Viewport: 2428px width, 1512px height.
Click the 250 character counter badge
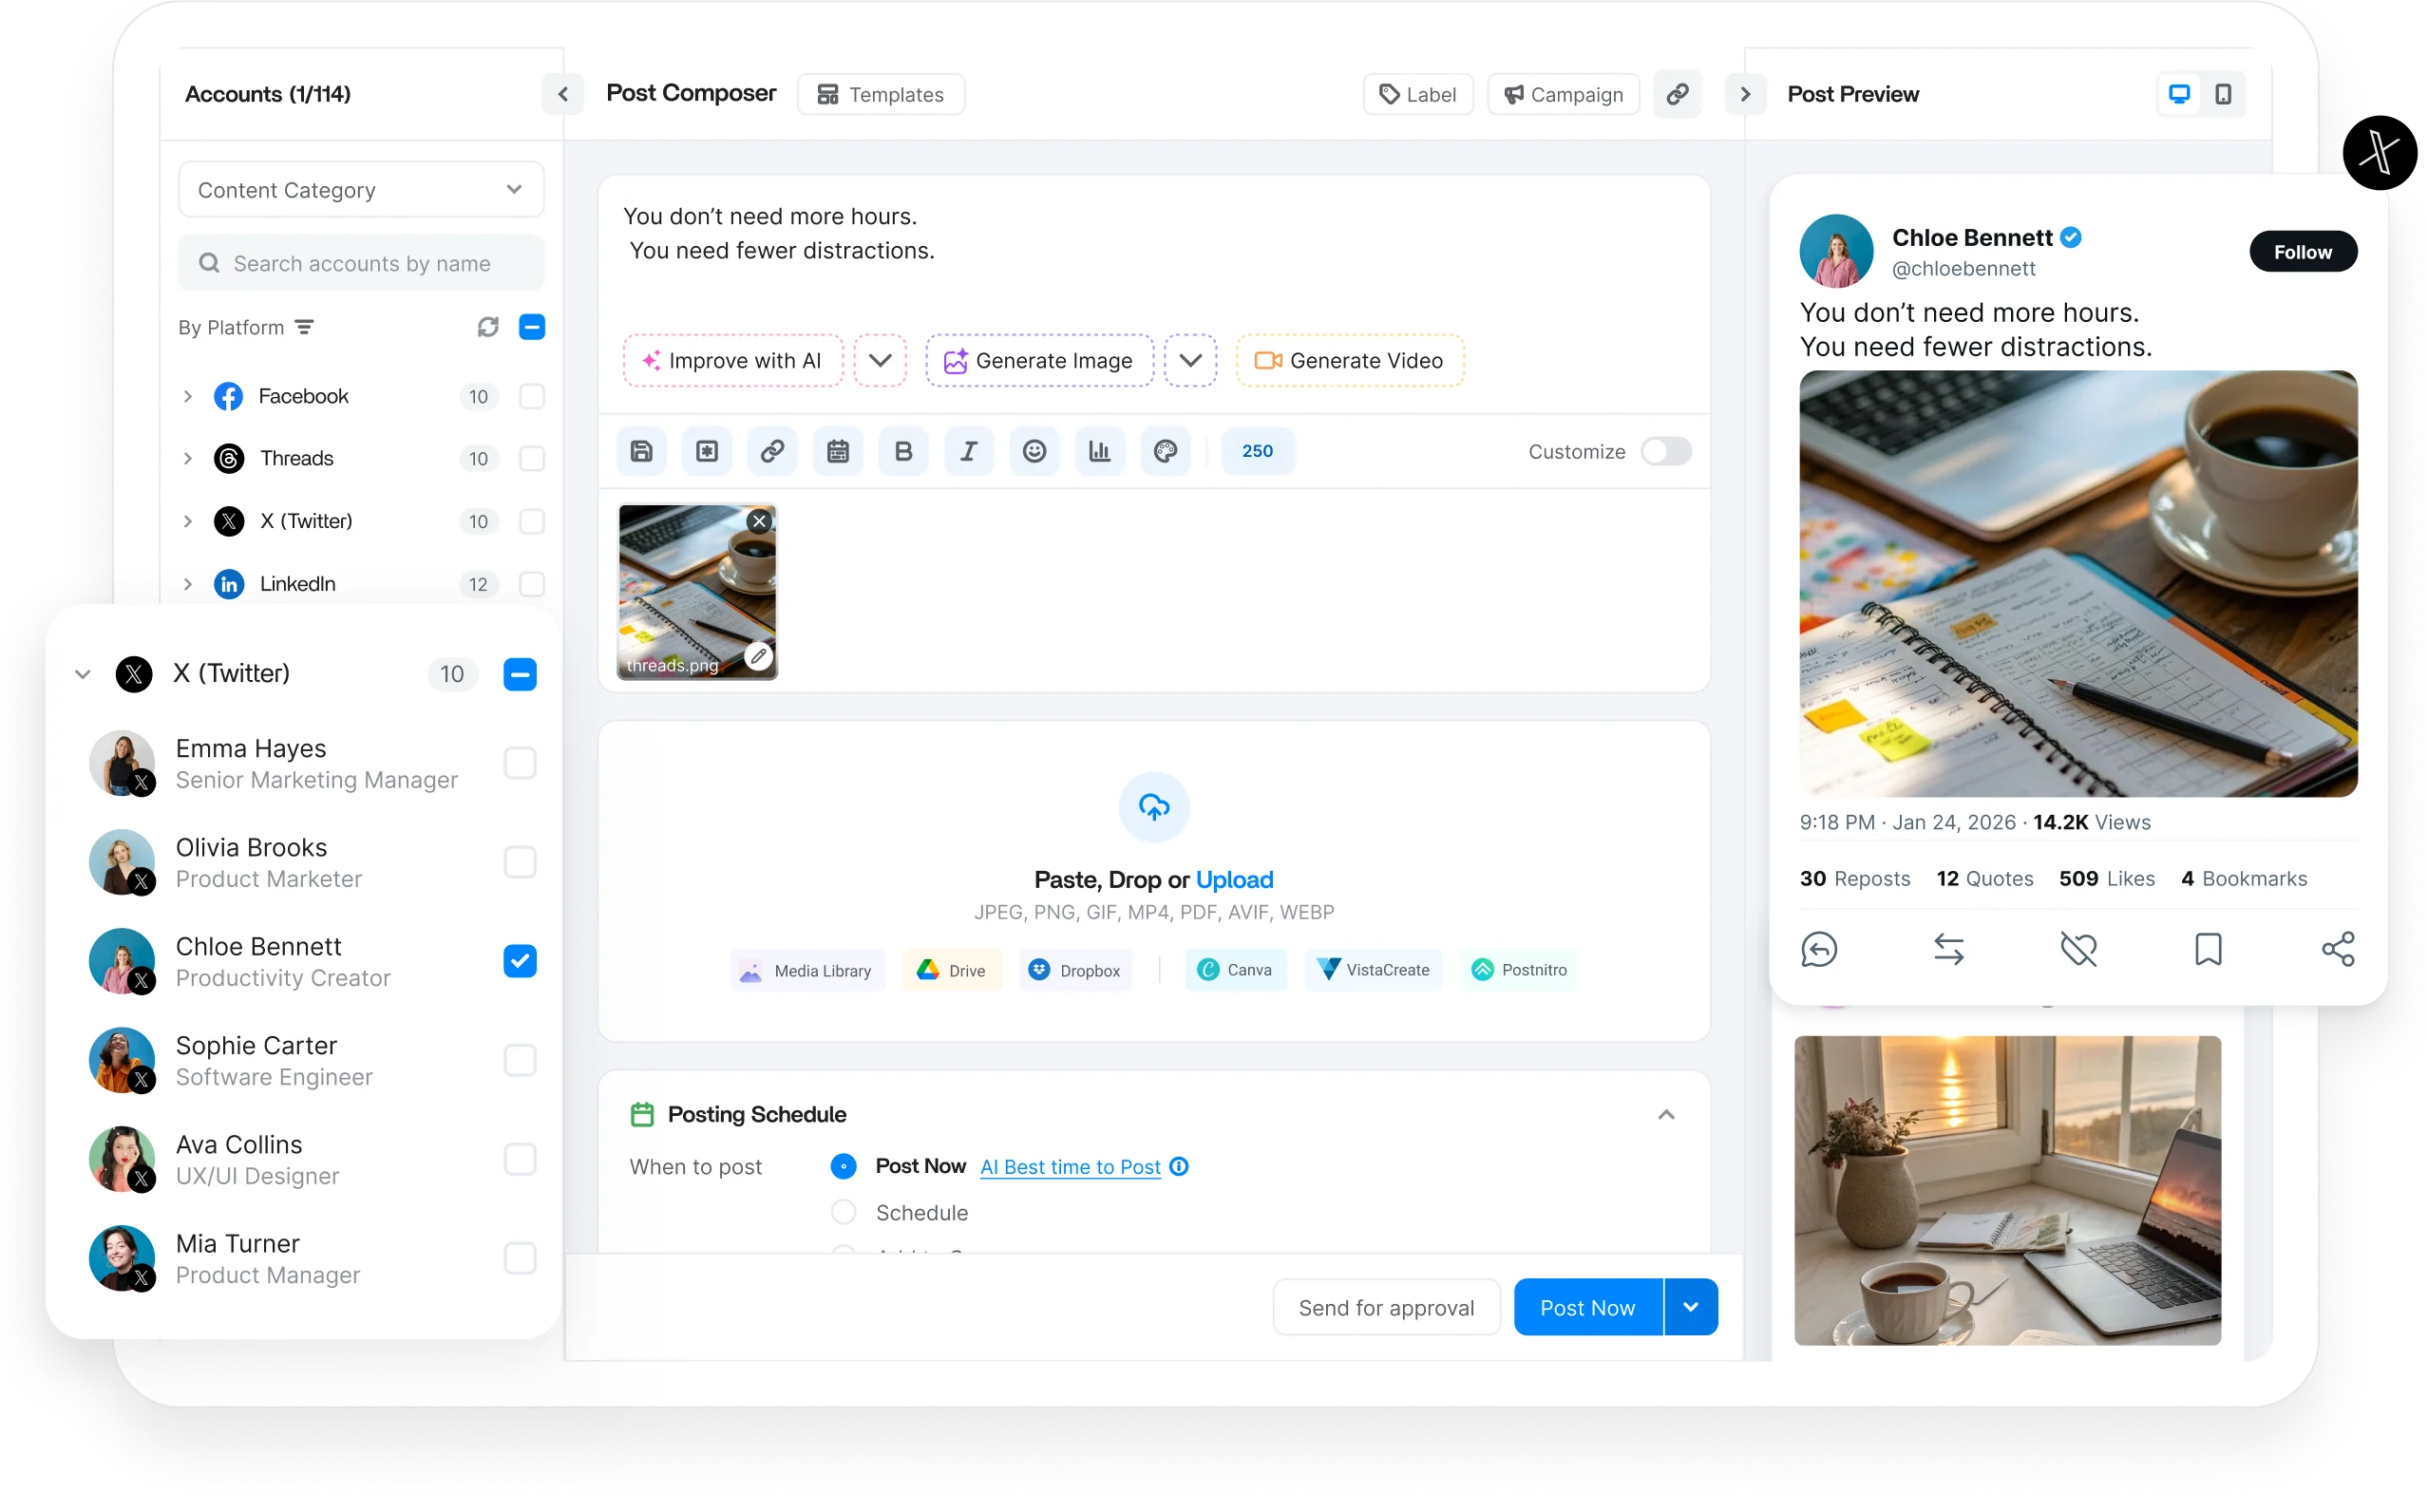click(1257, 451)
